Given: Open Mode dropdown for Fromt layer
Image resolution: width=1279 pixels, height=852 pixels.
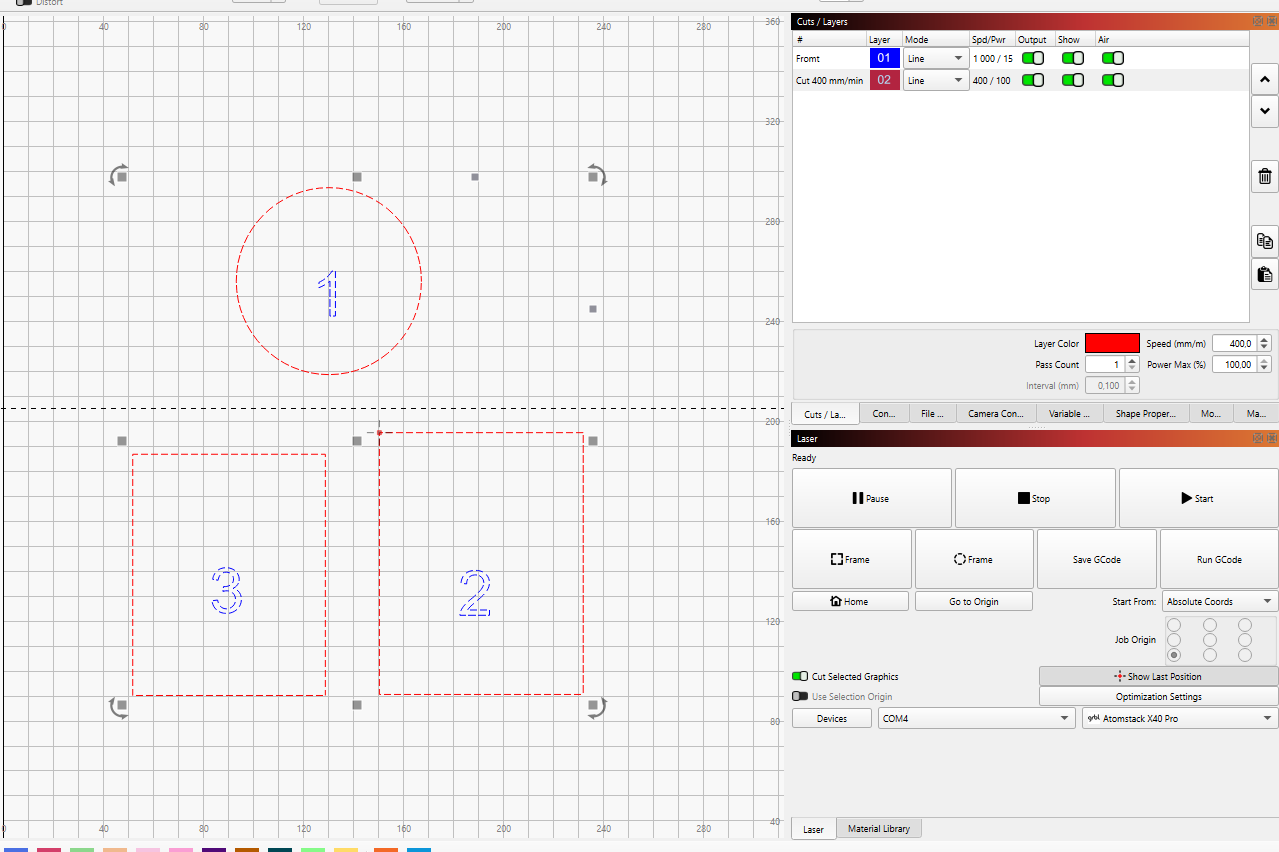Looking at the screenshot, I should click(x=936, y=59).
